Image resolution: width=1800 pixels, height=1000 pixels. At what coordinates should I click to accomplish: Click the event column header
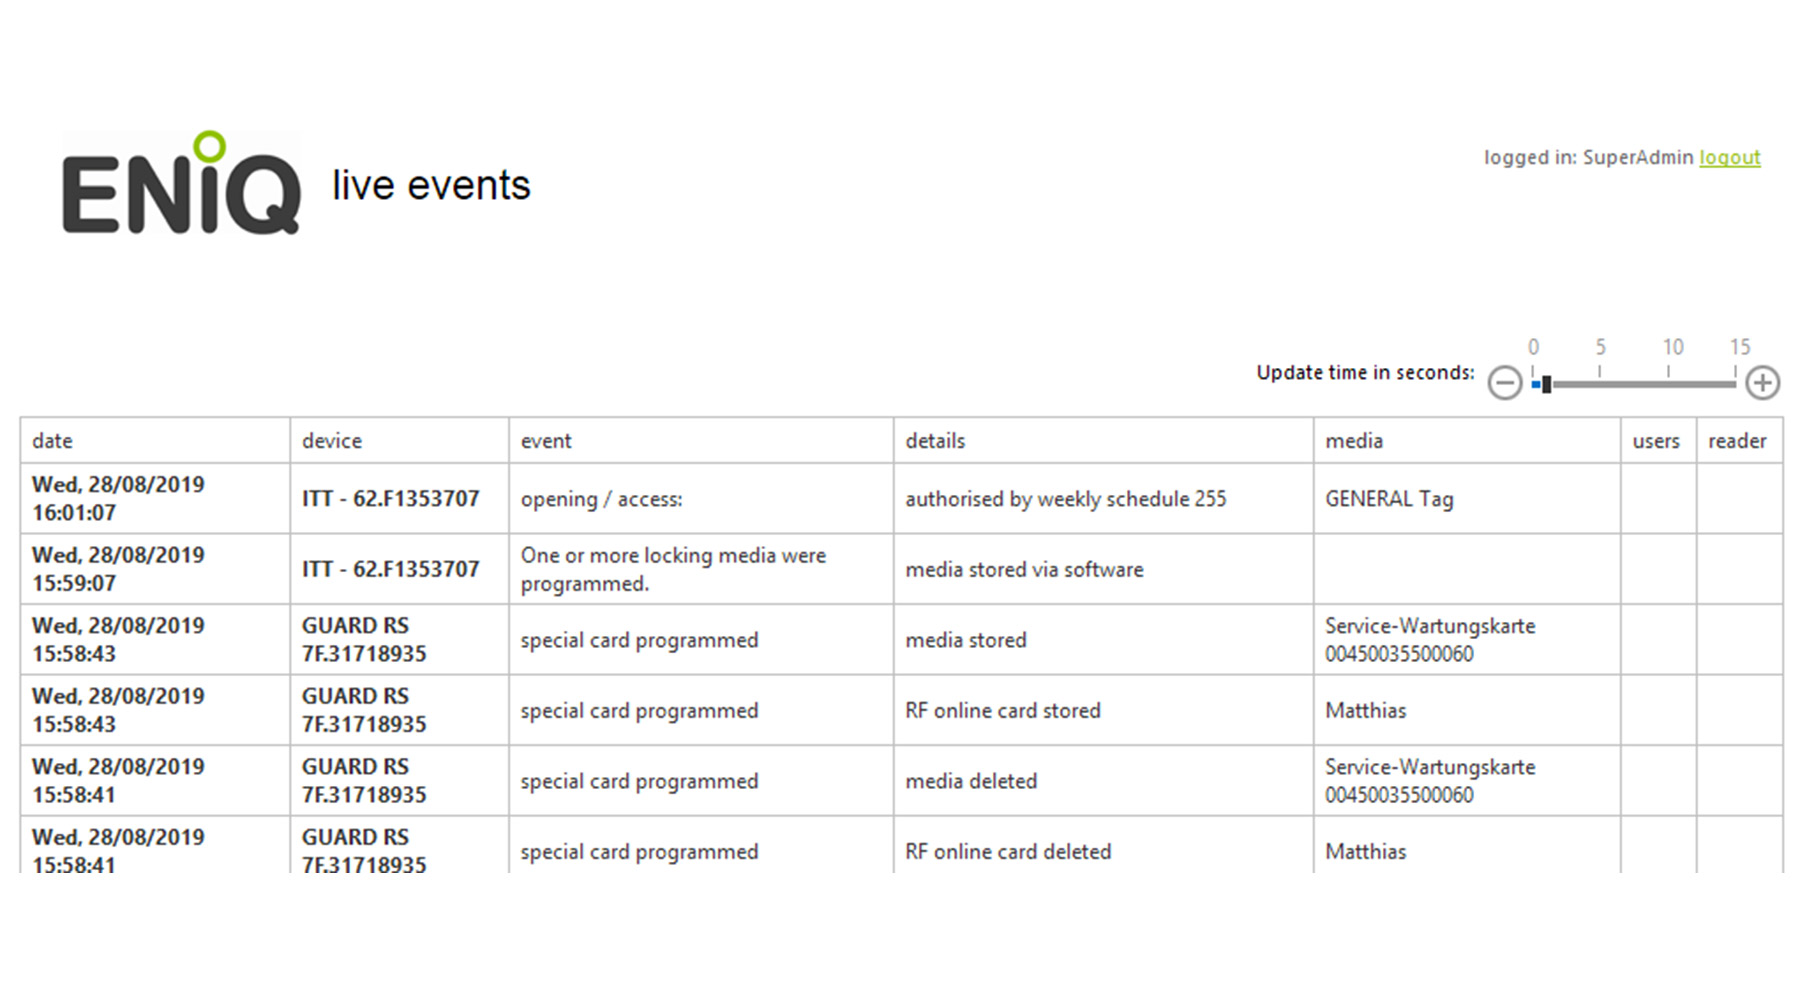(546, 441)
